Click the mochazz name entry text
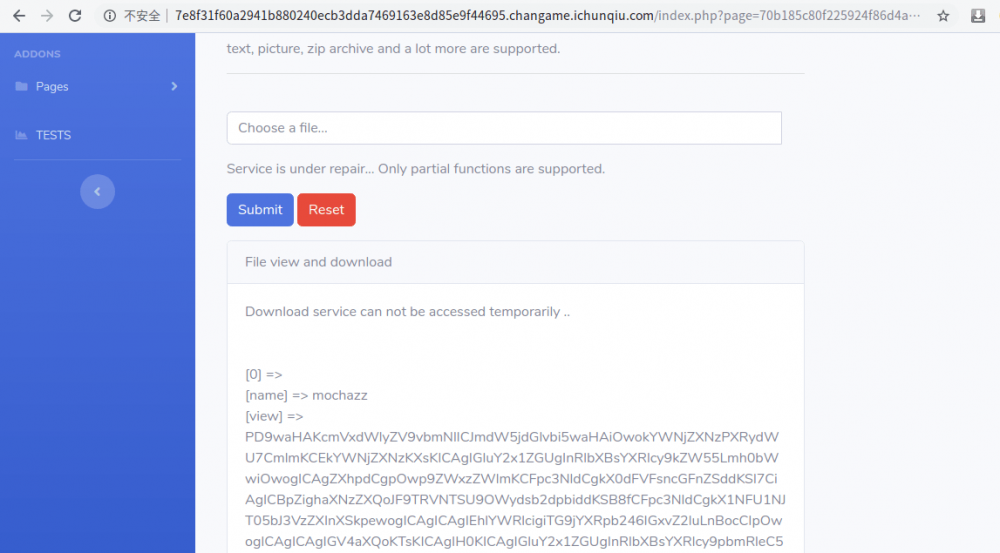The width and height of the screenshot is (1000, 553). pos(340,395)
